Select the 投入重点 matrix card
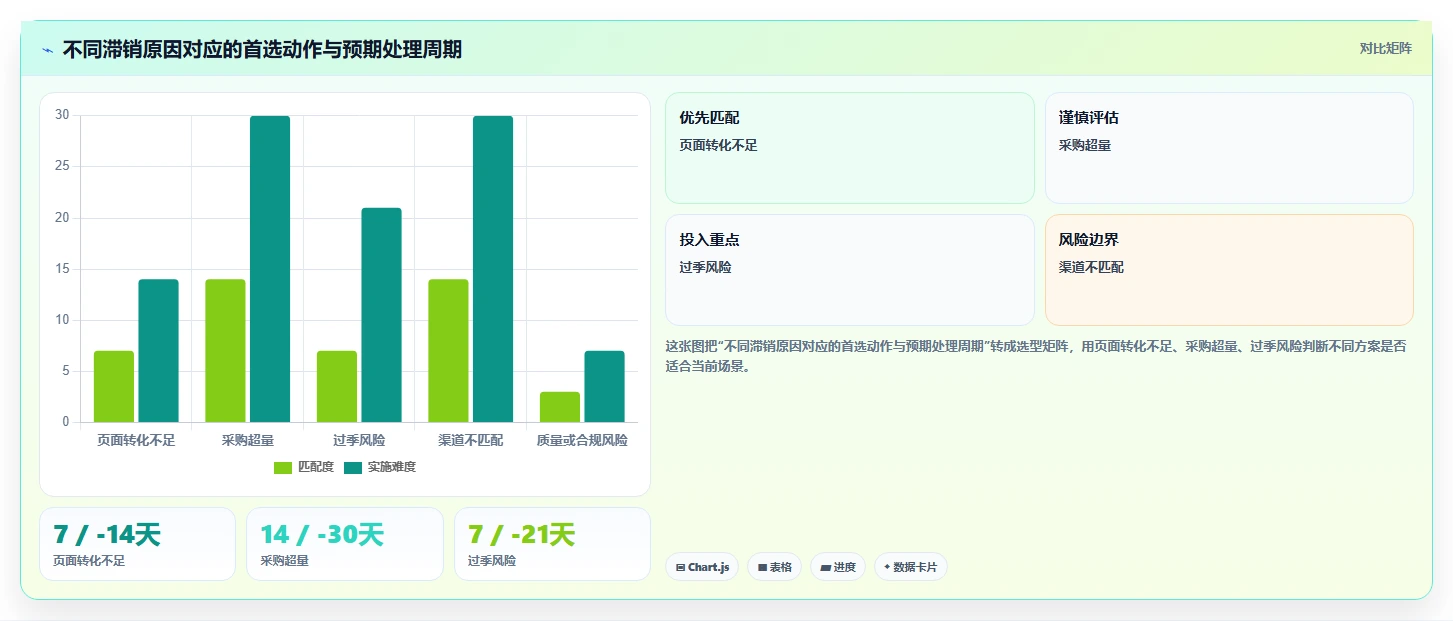 tap(850, 270)
